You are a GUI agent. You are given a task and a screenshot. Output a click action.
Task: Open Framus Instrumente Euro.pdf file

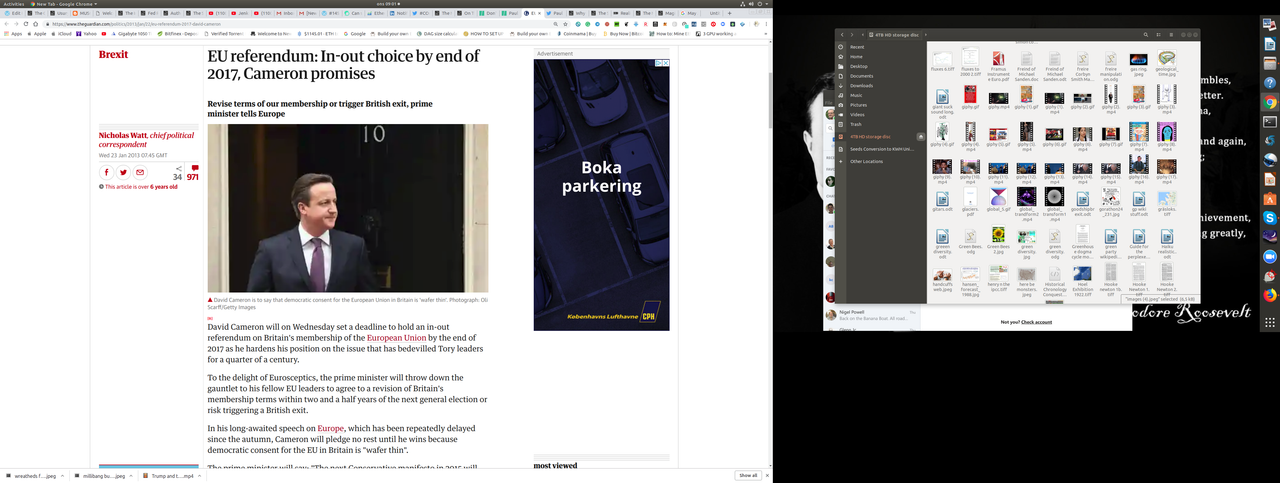(x=998, y=65)
